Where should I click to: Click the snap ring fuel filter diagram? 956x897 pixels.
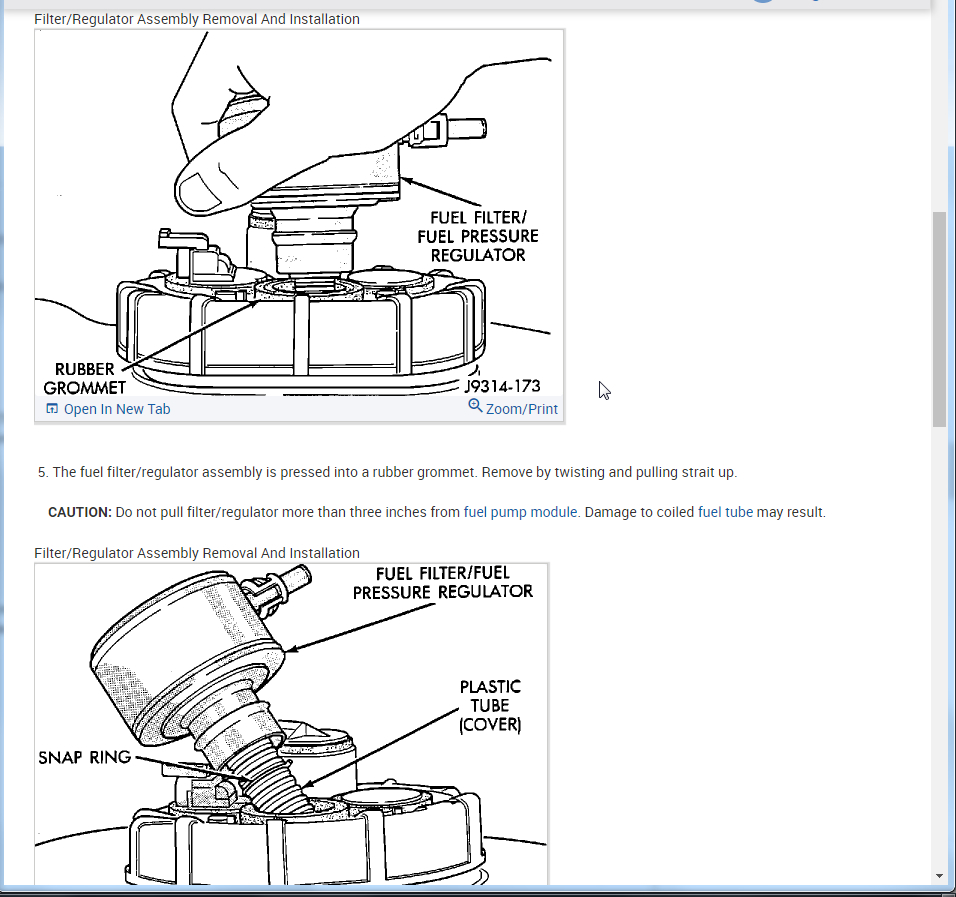coord(291,724)
